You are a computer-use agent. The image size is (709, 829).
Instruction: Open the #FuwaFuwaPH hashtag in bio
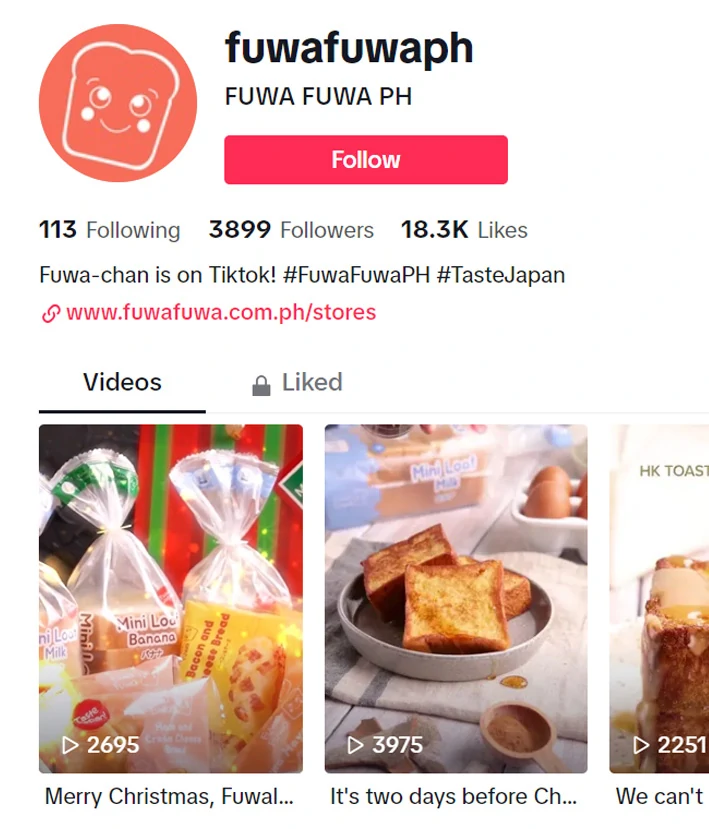(x=356, y=275)
